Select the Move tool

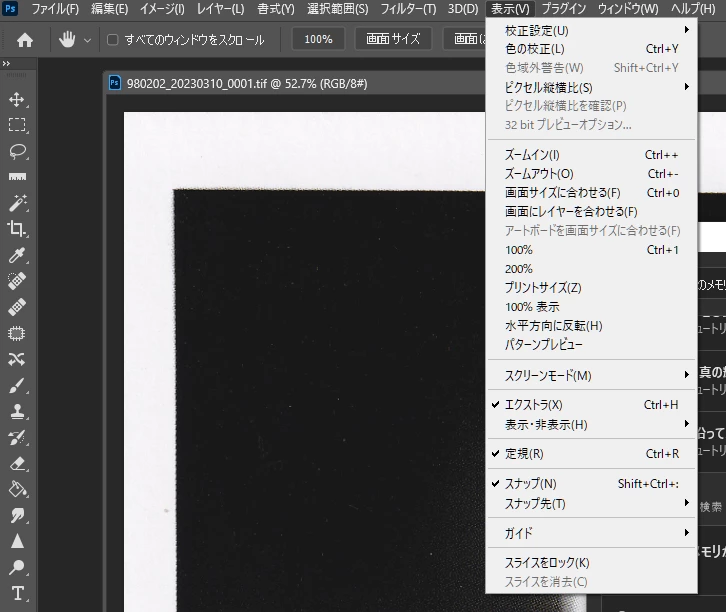point(17,100)
